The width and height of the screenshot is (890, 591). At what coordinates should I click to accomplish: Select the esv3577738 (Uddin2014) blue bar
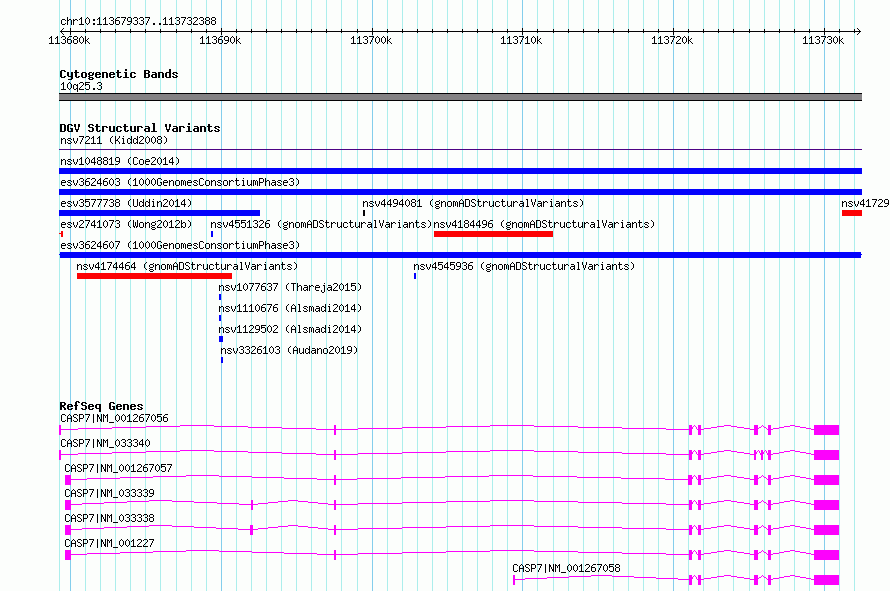(159, 213)
